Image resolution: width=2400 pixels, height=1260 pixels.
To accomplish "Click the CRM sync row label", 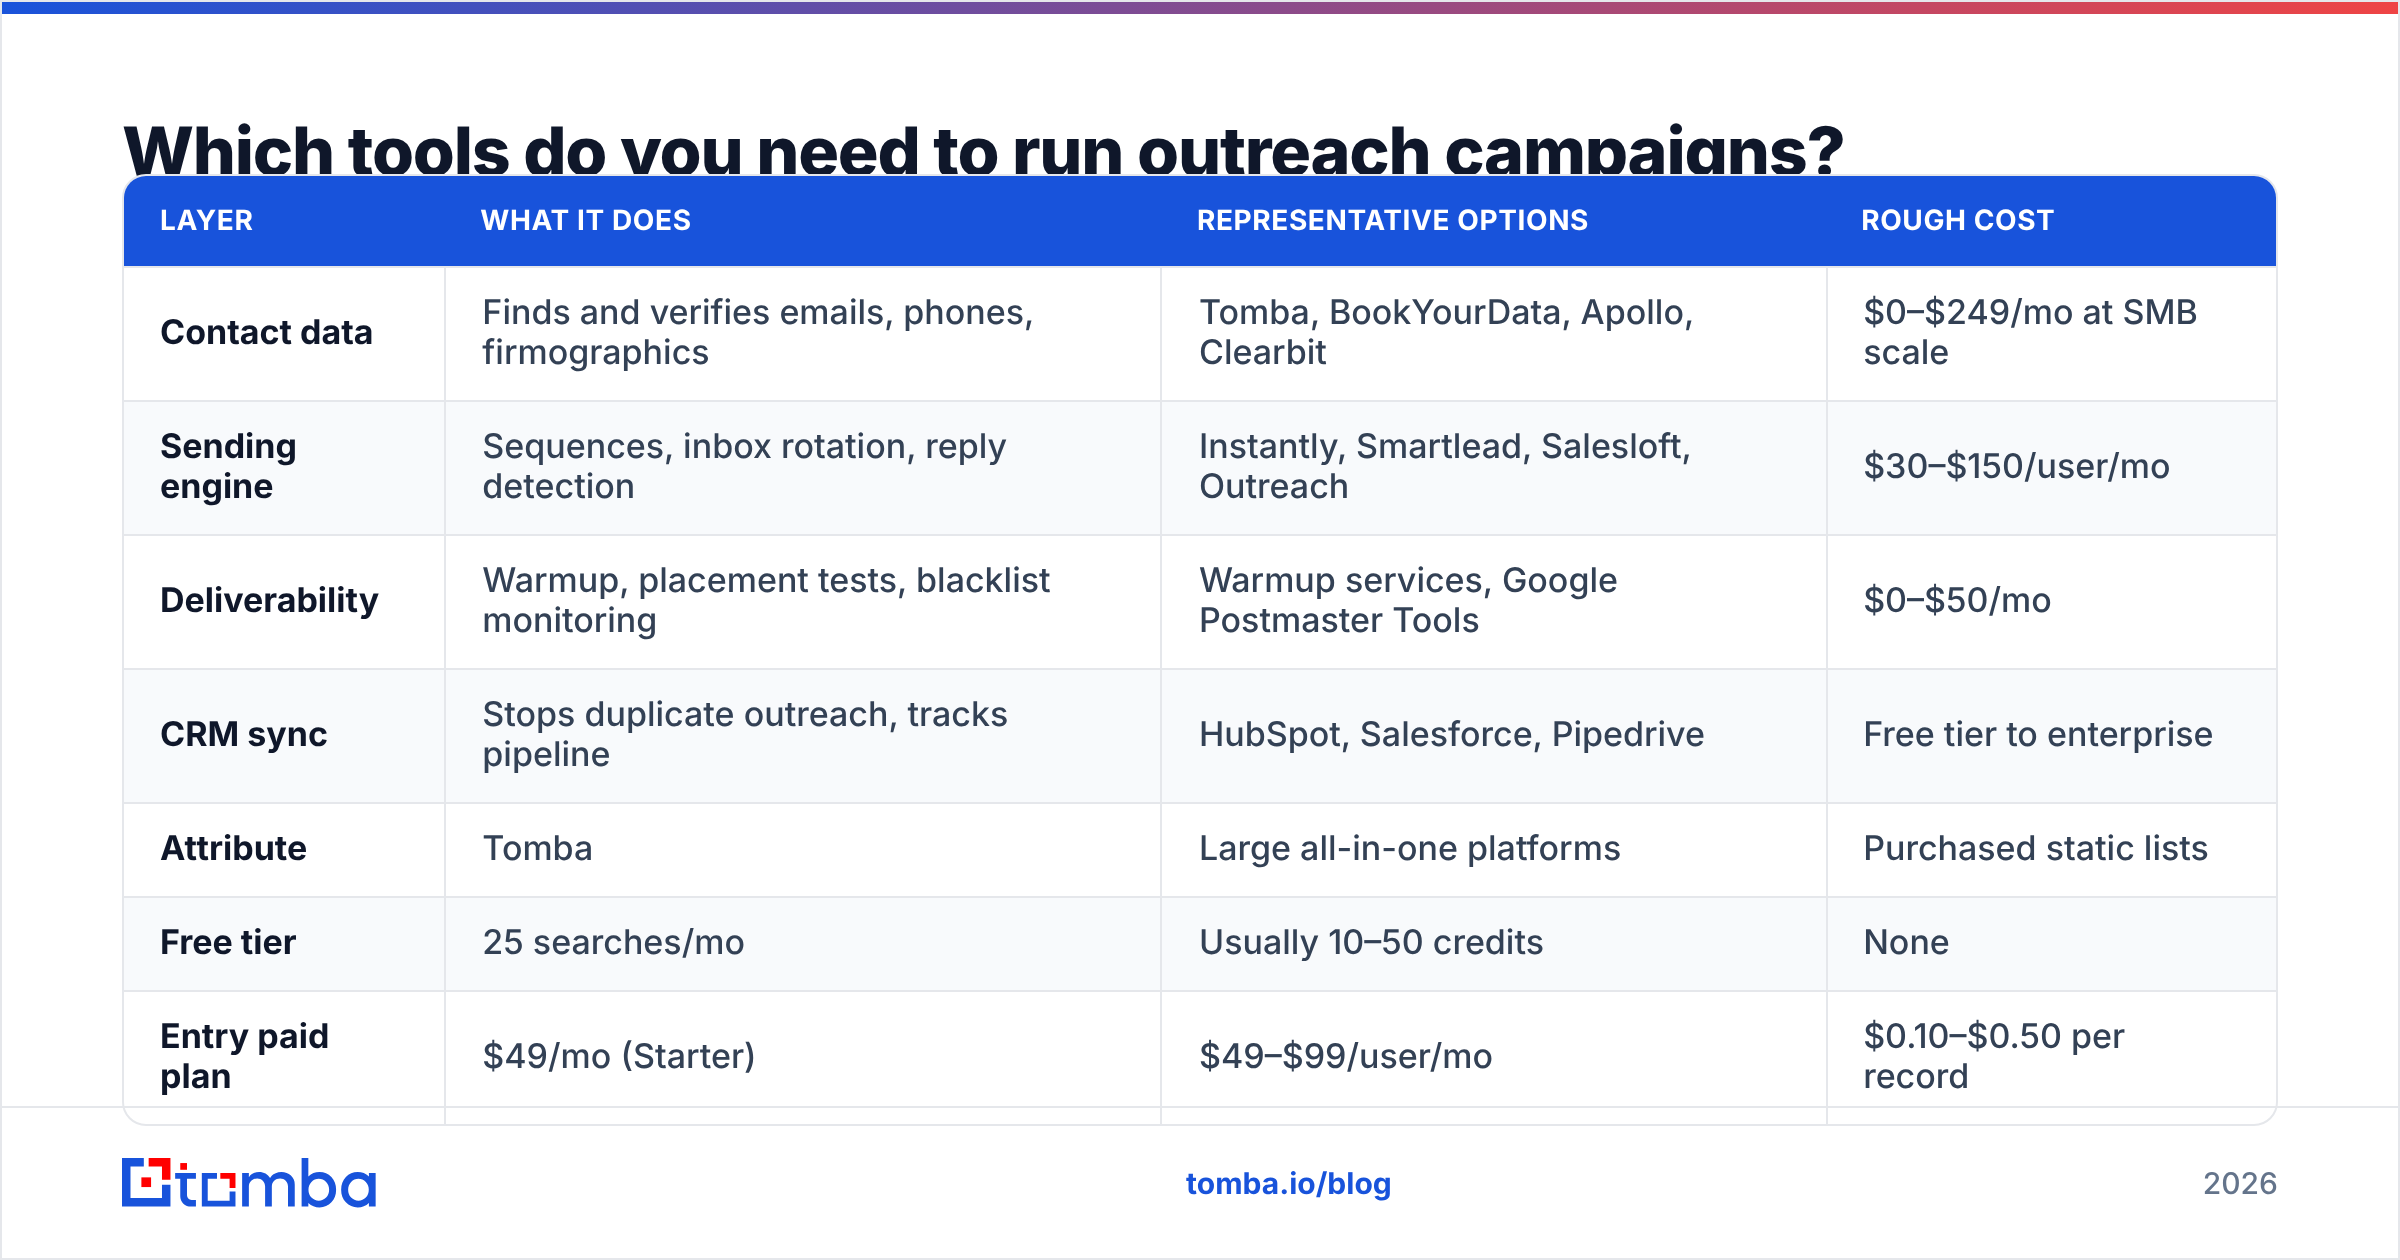I will [x=244, y=734].
